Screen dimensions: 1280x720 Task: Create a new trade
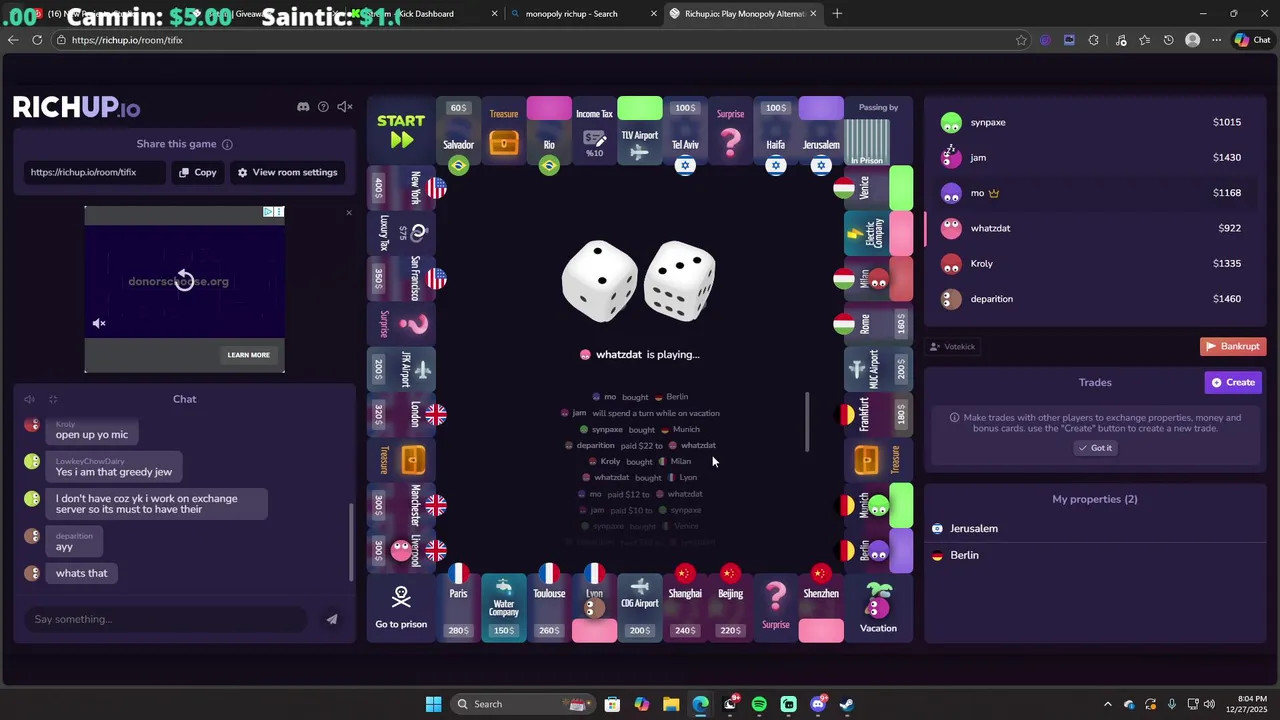click(x=1233, y=382)
